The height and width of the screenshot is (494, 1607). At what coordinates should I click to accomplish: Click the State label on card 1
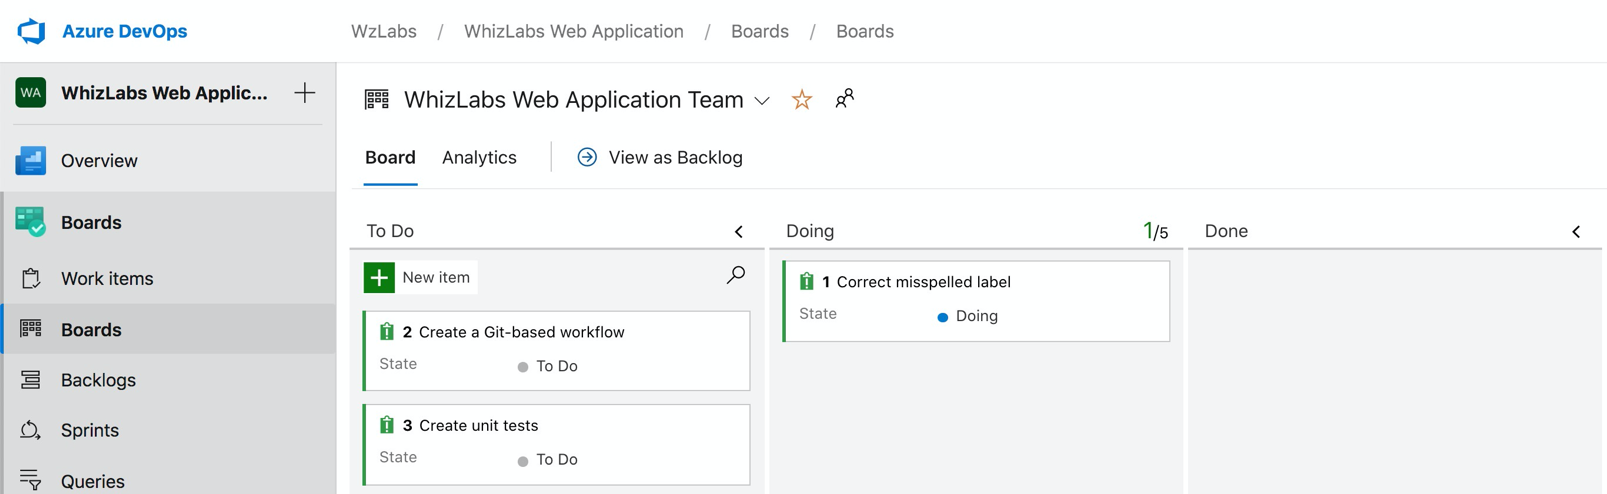(818, 314)
